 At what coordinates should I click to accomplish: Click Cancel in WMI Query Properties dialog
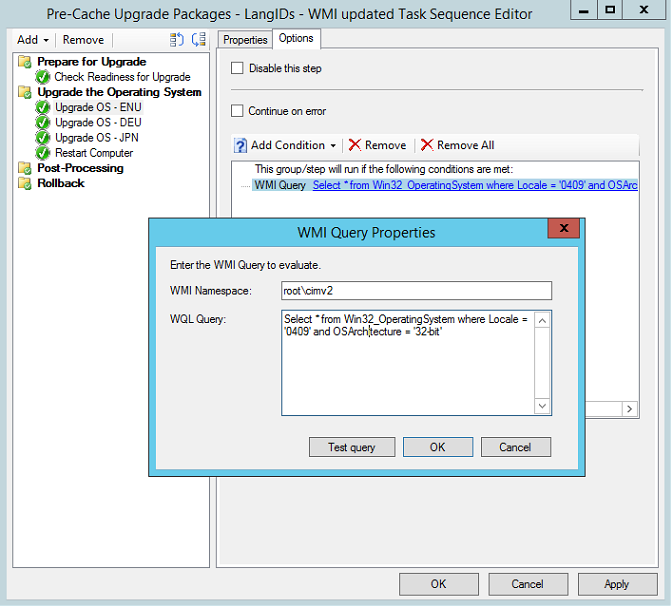516,447
